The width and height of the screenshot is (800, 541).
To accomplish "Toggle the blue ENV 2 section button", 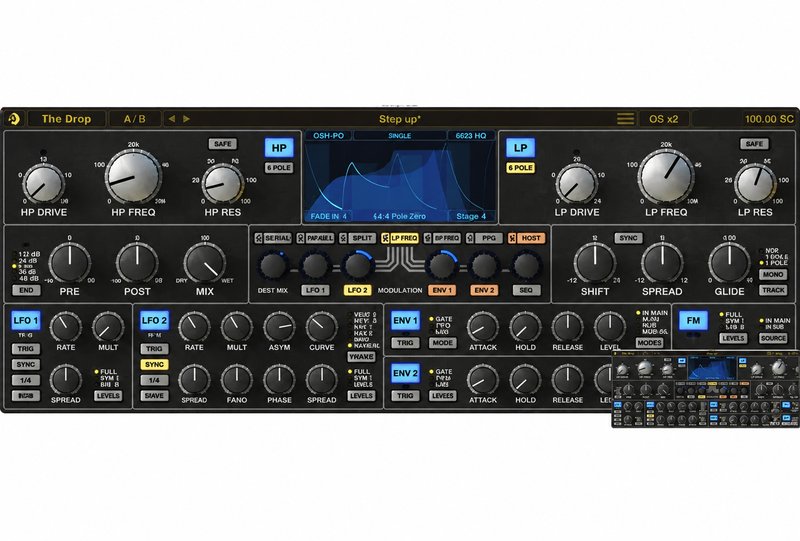I will click(x=406, y=373).
